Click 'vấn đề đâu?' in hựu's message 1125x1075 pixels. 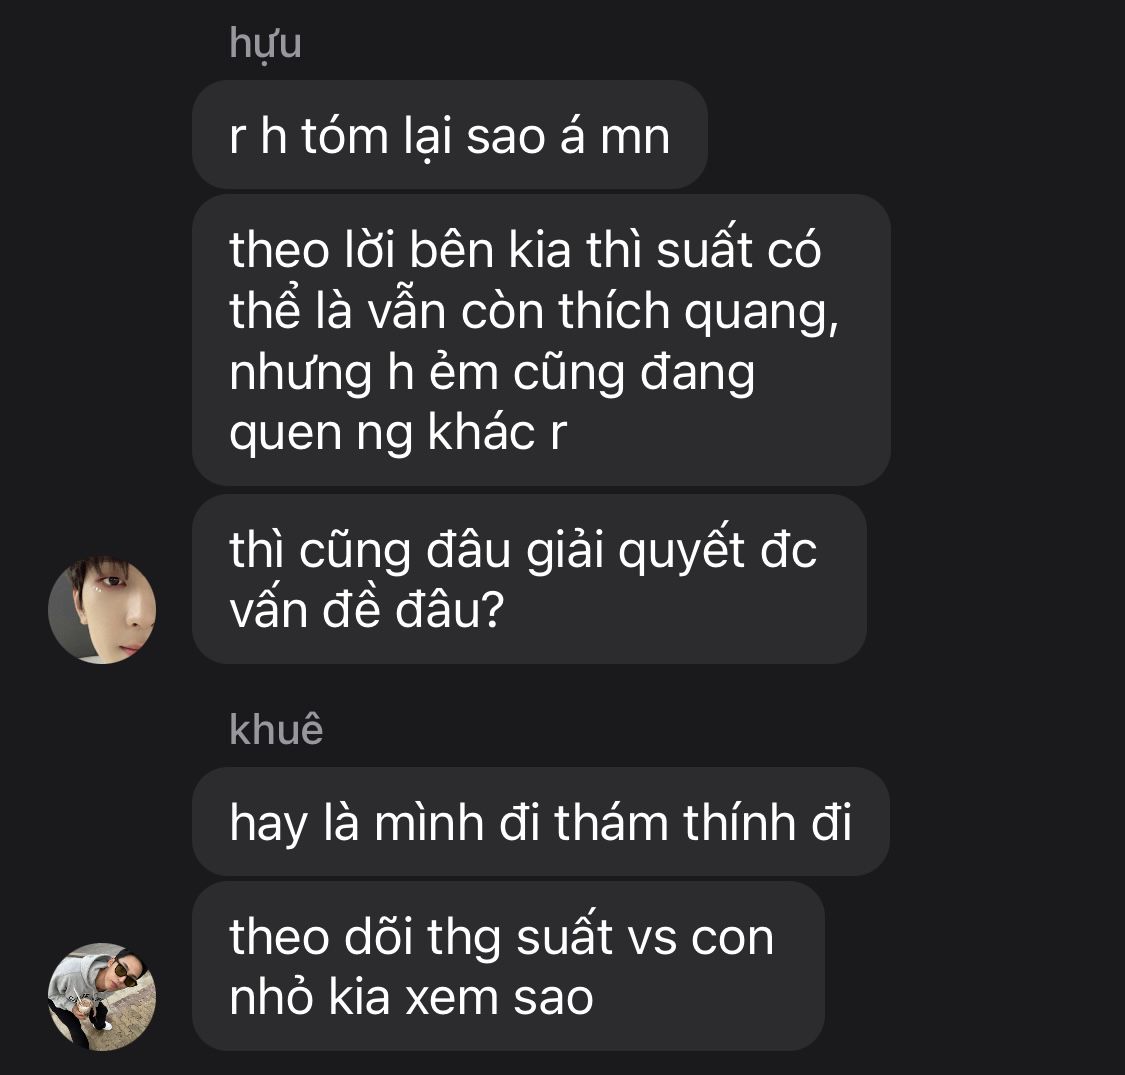pyautogui.click(x=367, y=611)
